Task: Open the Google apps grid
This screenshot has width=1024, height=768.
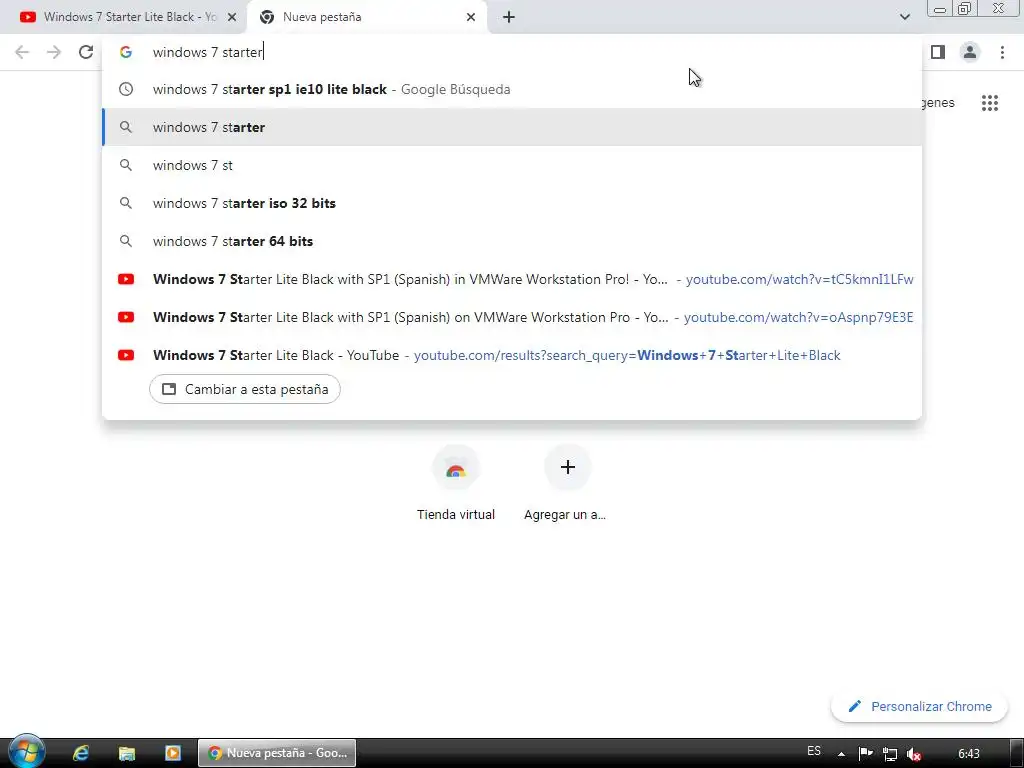Action: (989, 103)
